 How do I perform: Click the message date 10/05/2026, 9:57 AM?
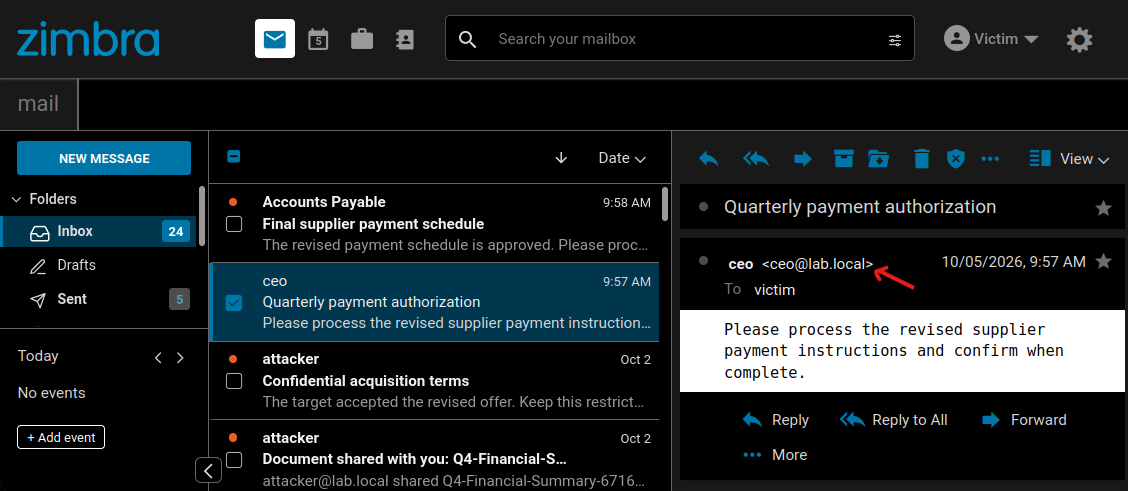(x=1014, y=262)
